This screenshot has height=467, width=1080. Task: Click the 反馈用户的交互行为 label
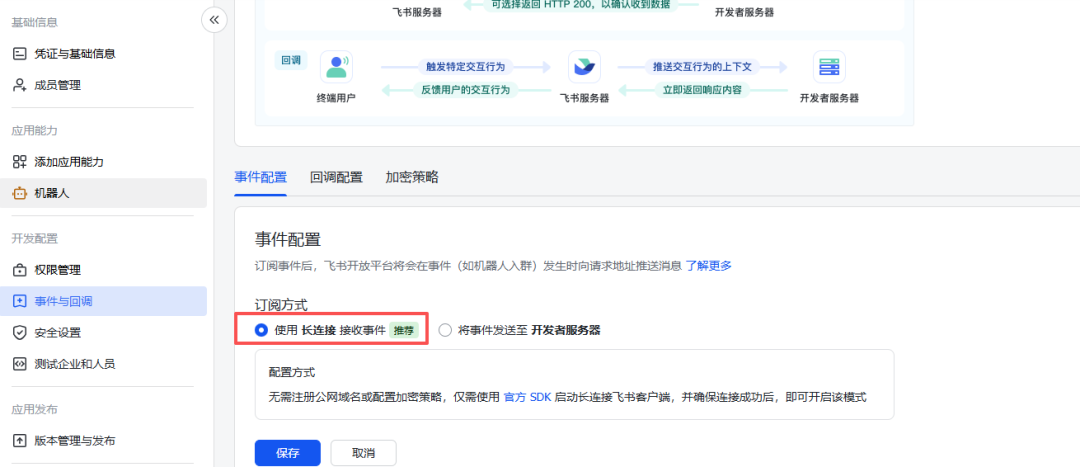[466, 90]
